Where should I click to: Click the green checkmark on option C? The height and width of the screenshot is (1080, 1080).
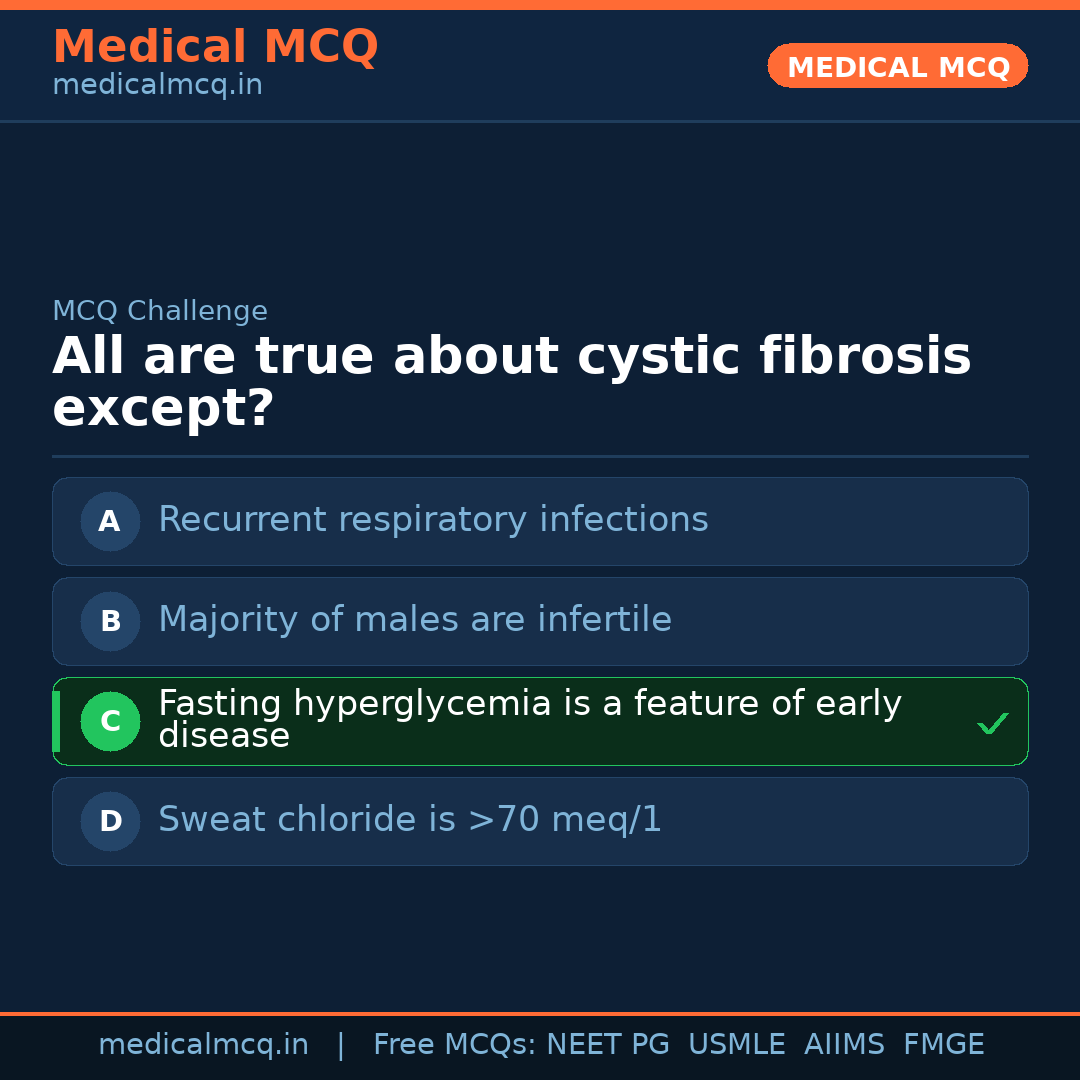992,723
